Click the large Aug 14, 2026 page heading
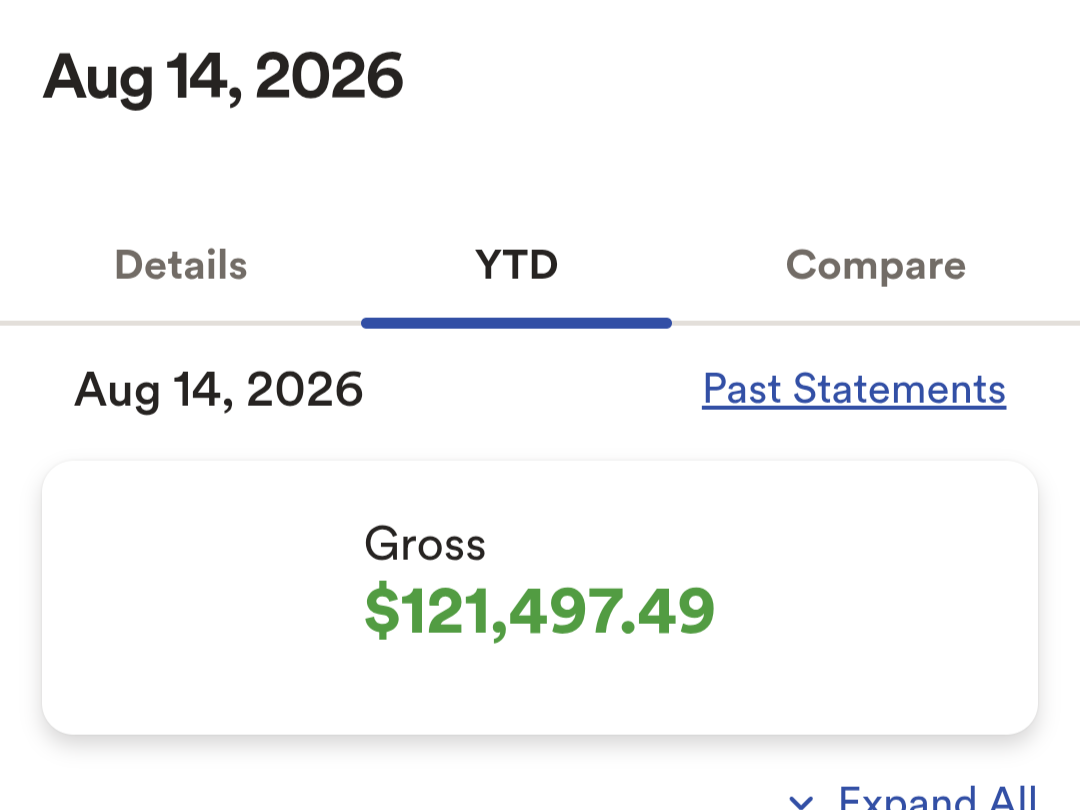The image size is (1080, 810). [x=222, y=78]
